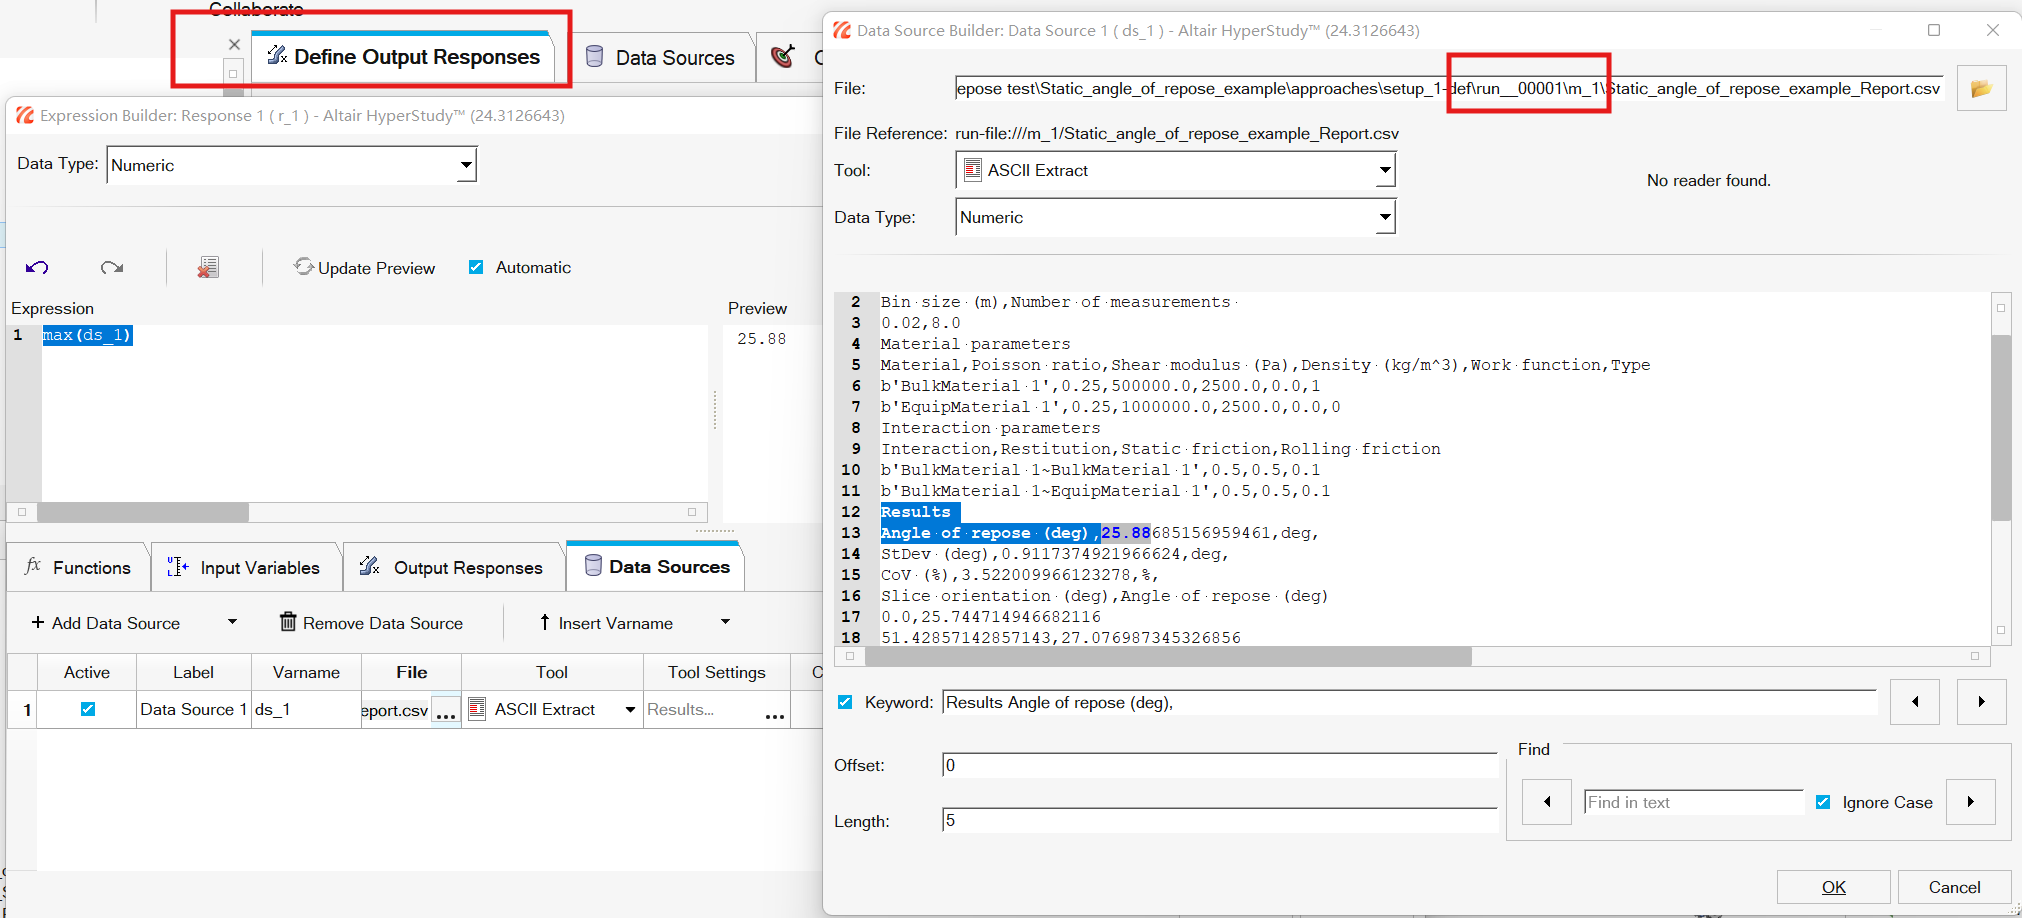
Task: Toggle the Ignore Case checkbox
Action: pyautogui.click(x=1823, y=802)
